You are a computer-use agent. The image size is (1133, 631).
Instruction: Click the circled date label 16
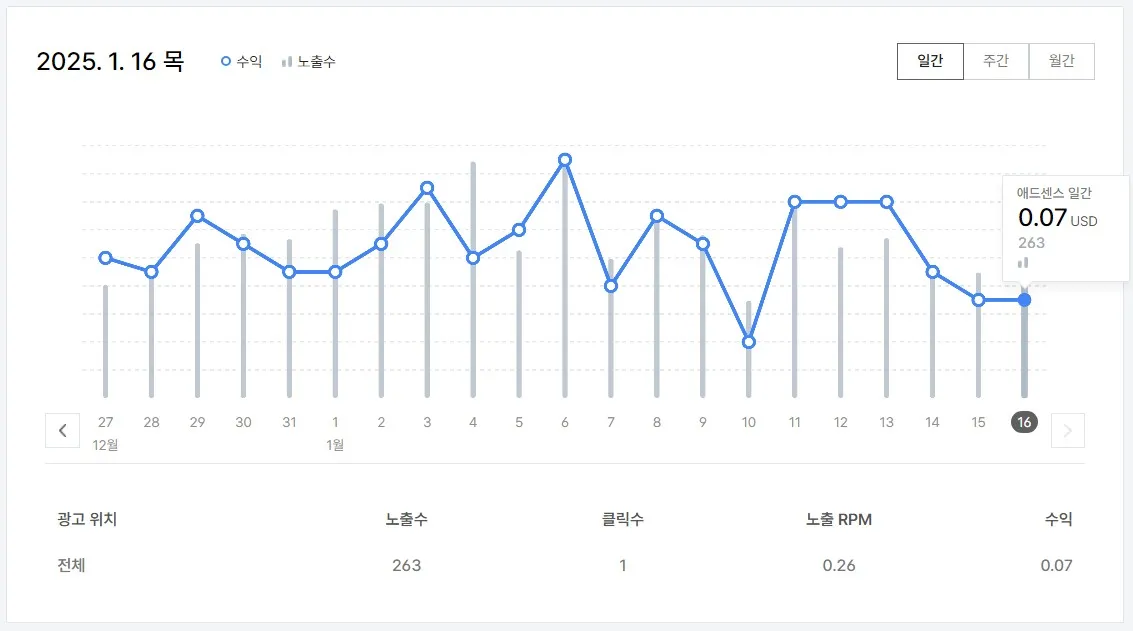point(1023,422)
